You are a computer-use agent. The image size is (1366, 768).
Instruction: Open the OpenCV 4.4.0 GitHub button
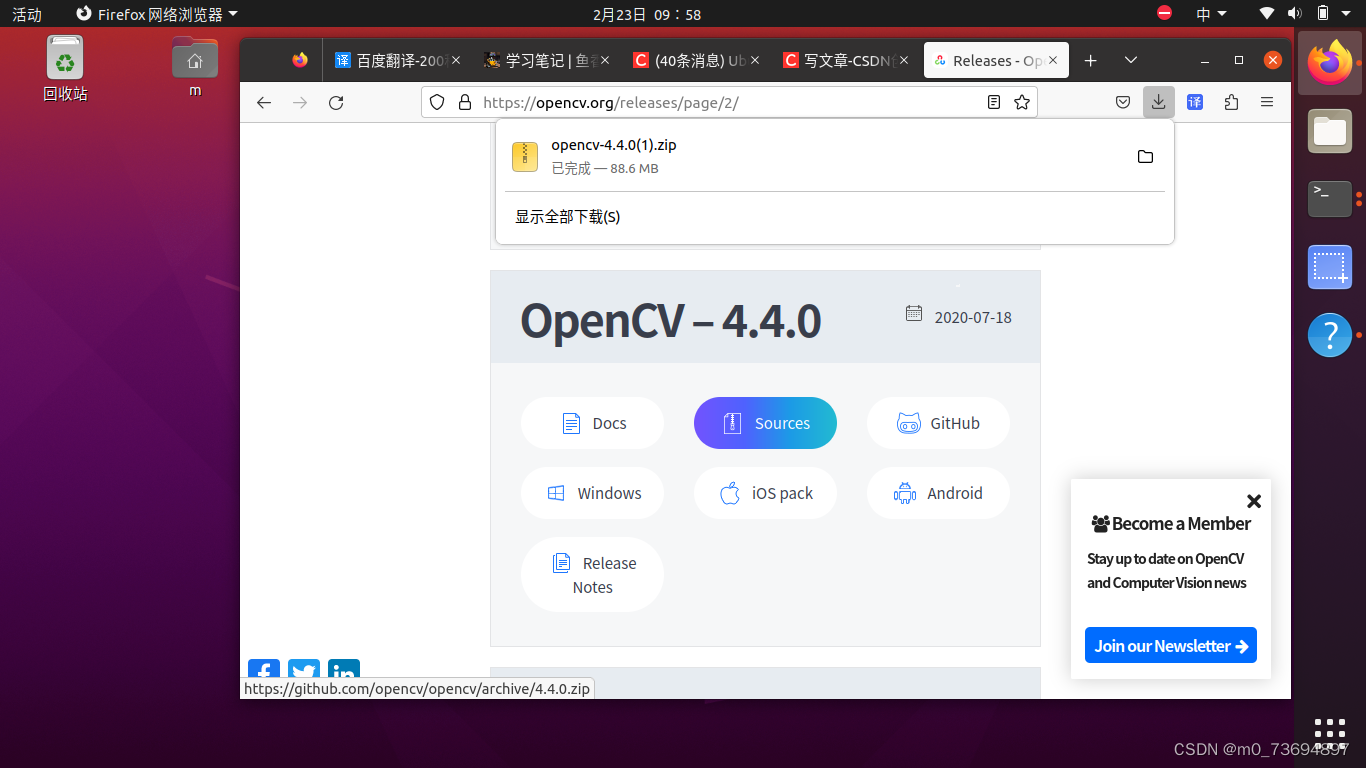coord(938,423)
